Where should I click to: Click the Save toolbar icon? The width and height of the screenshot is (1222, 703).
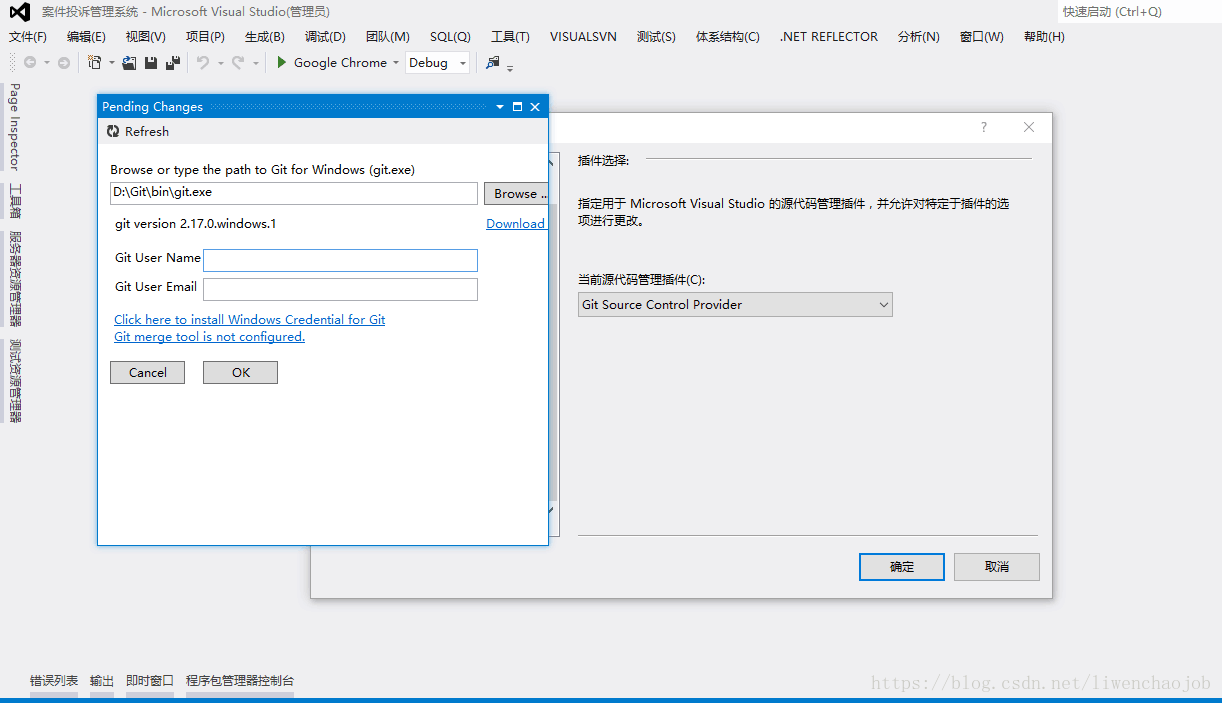(151, 63)
